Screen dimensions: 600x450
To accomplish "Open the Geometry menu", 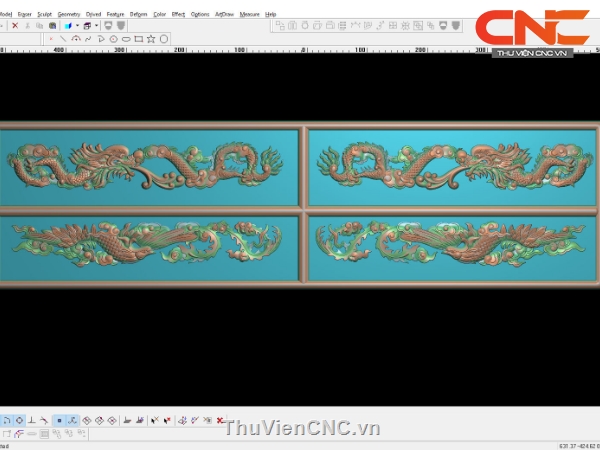I will [69, 14].
